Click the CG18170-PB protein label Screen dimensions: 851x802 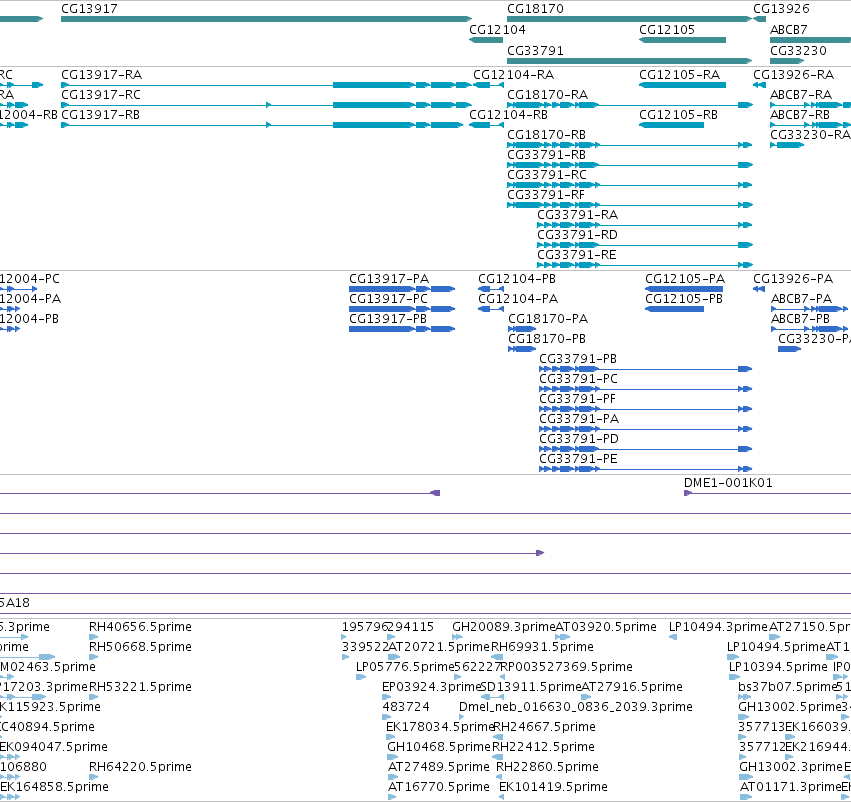tap(547, 339)
